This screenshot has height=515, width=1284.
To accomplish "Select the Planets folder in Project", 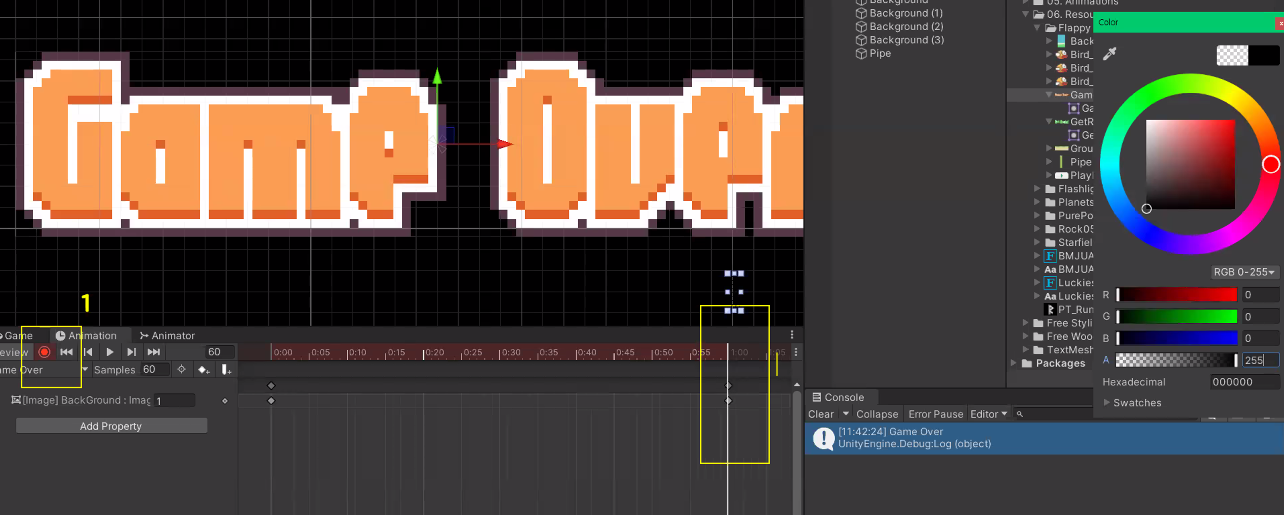I will pyautogui.click(x=1069, y=202).
